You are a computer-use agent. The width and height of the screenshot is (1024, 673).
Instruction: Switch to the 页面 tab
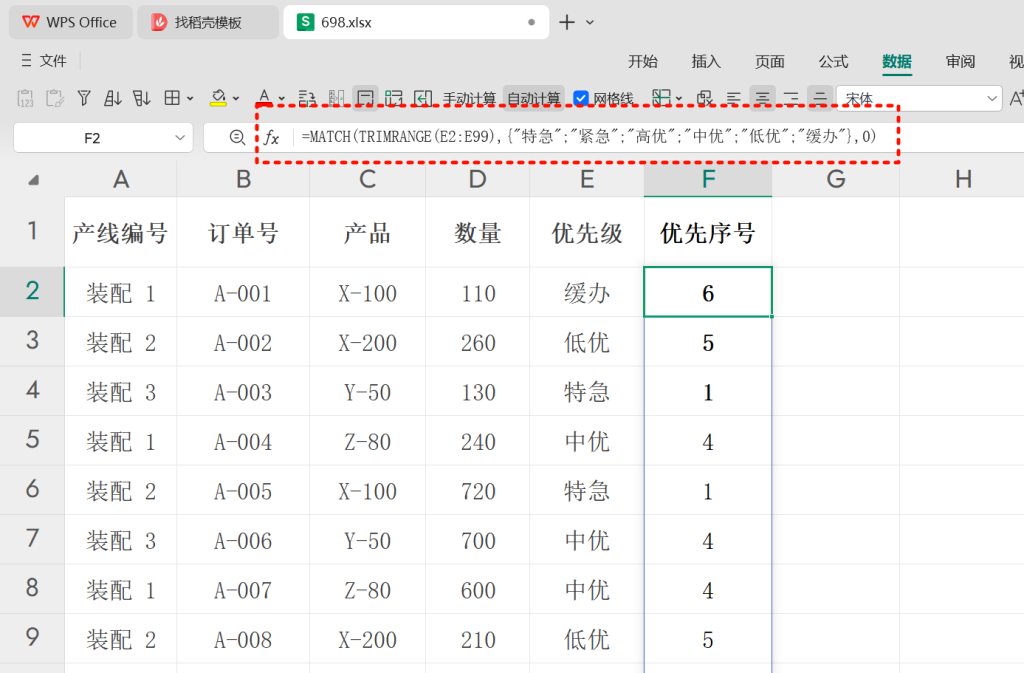(769, 61)
